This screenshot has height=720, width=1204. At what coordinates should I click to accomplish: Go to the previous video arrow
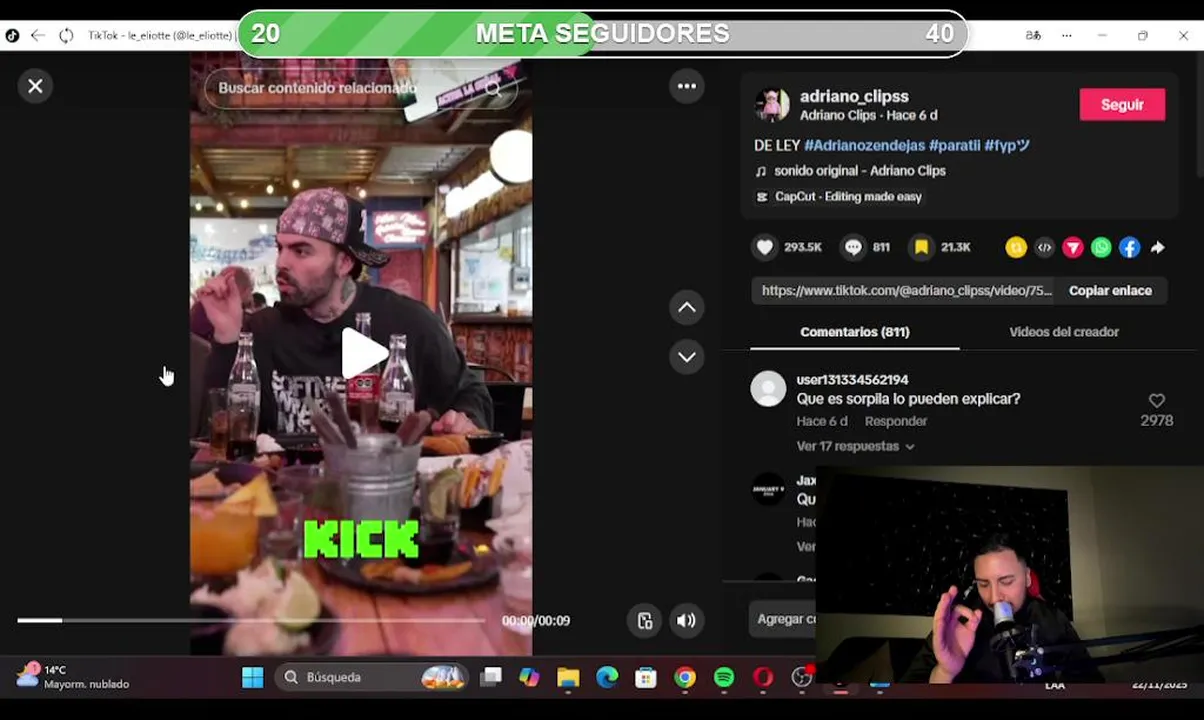pos(687,307)
